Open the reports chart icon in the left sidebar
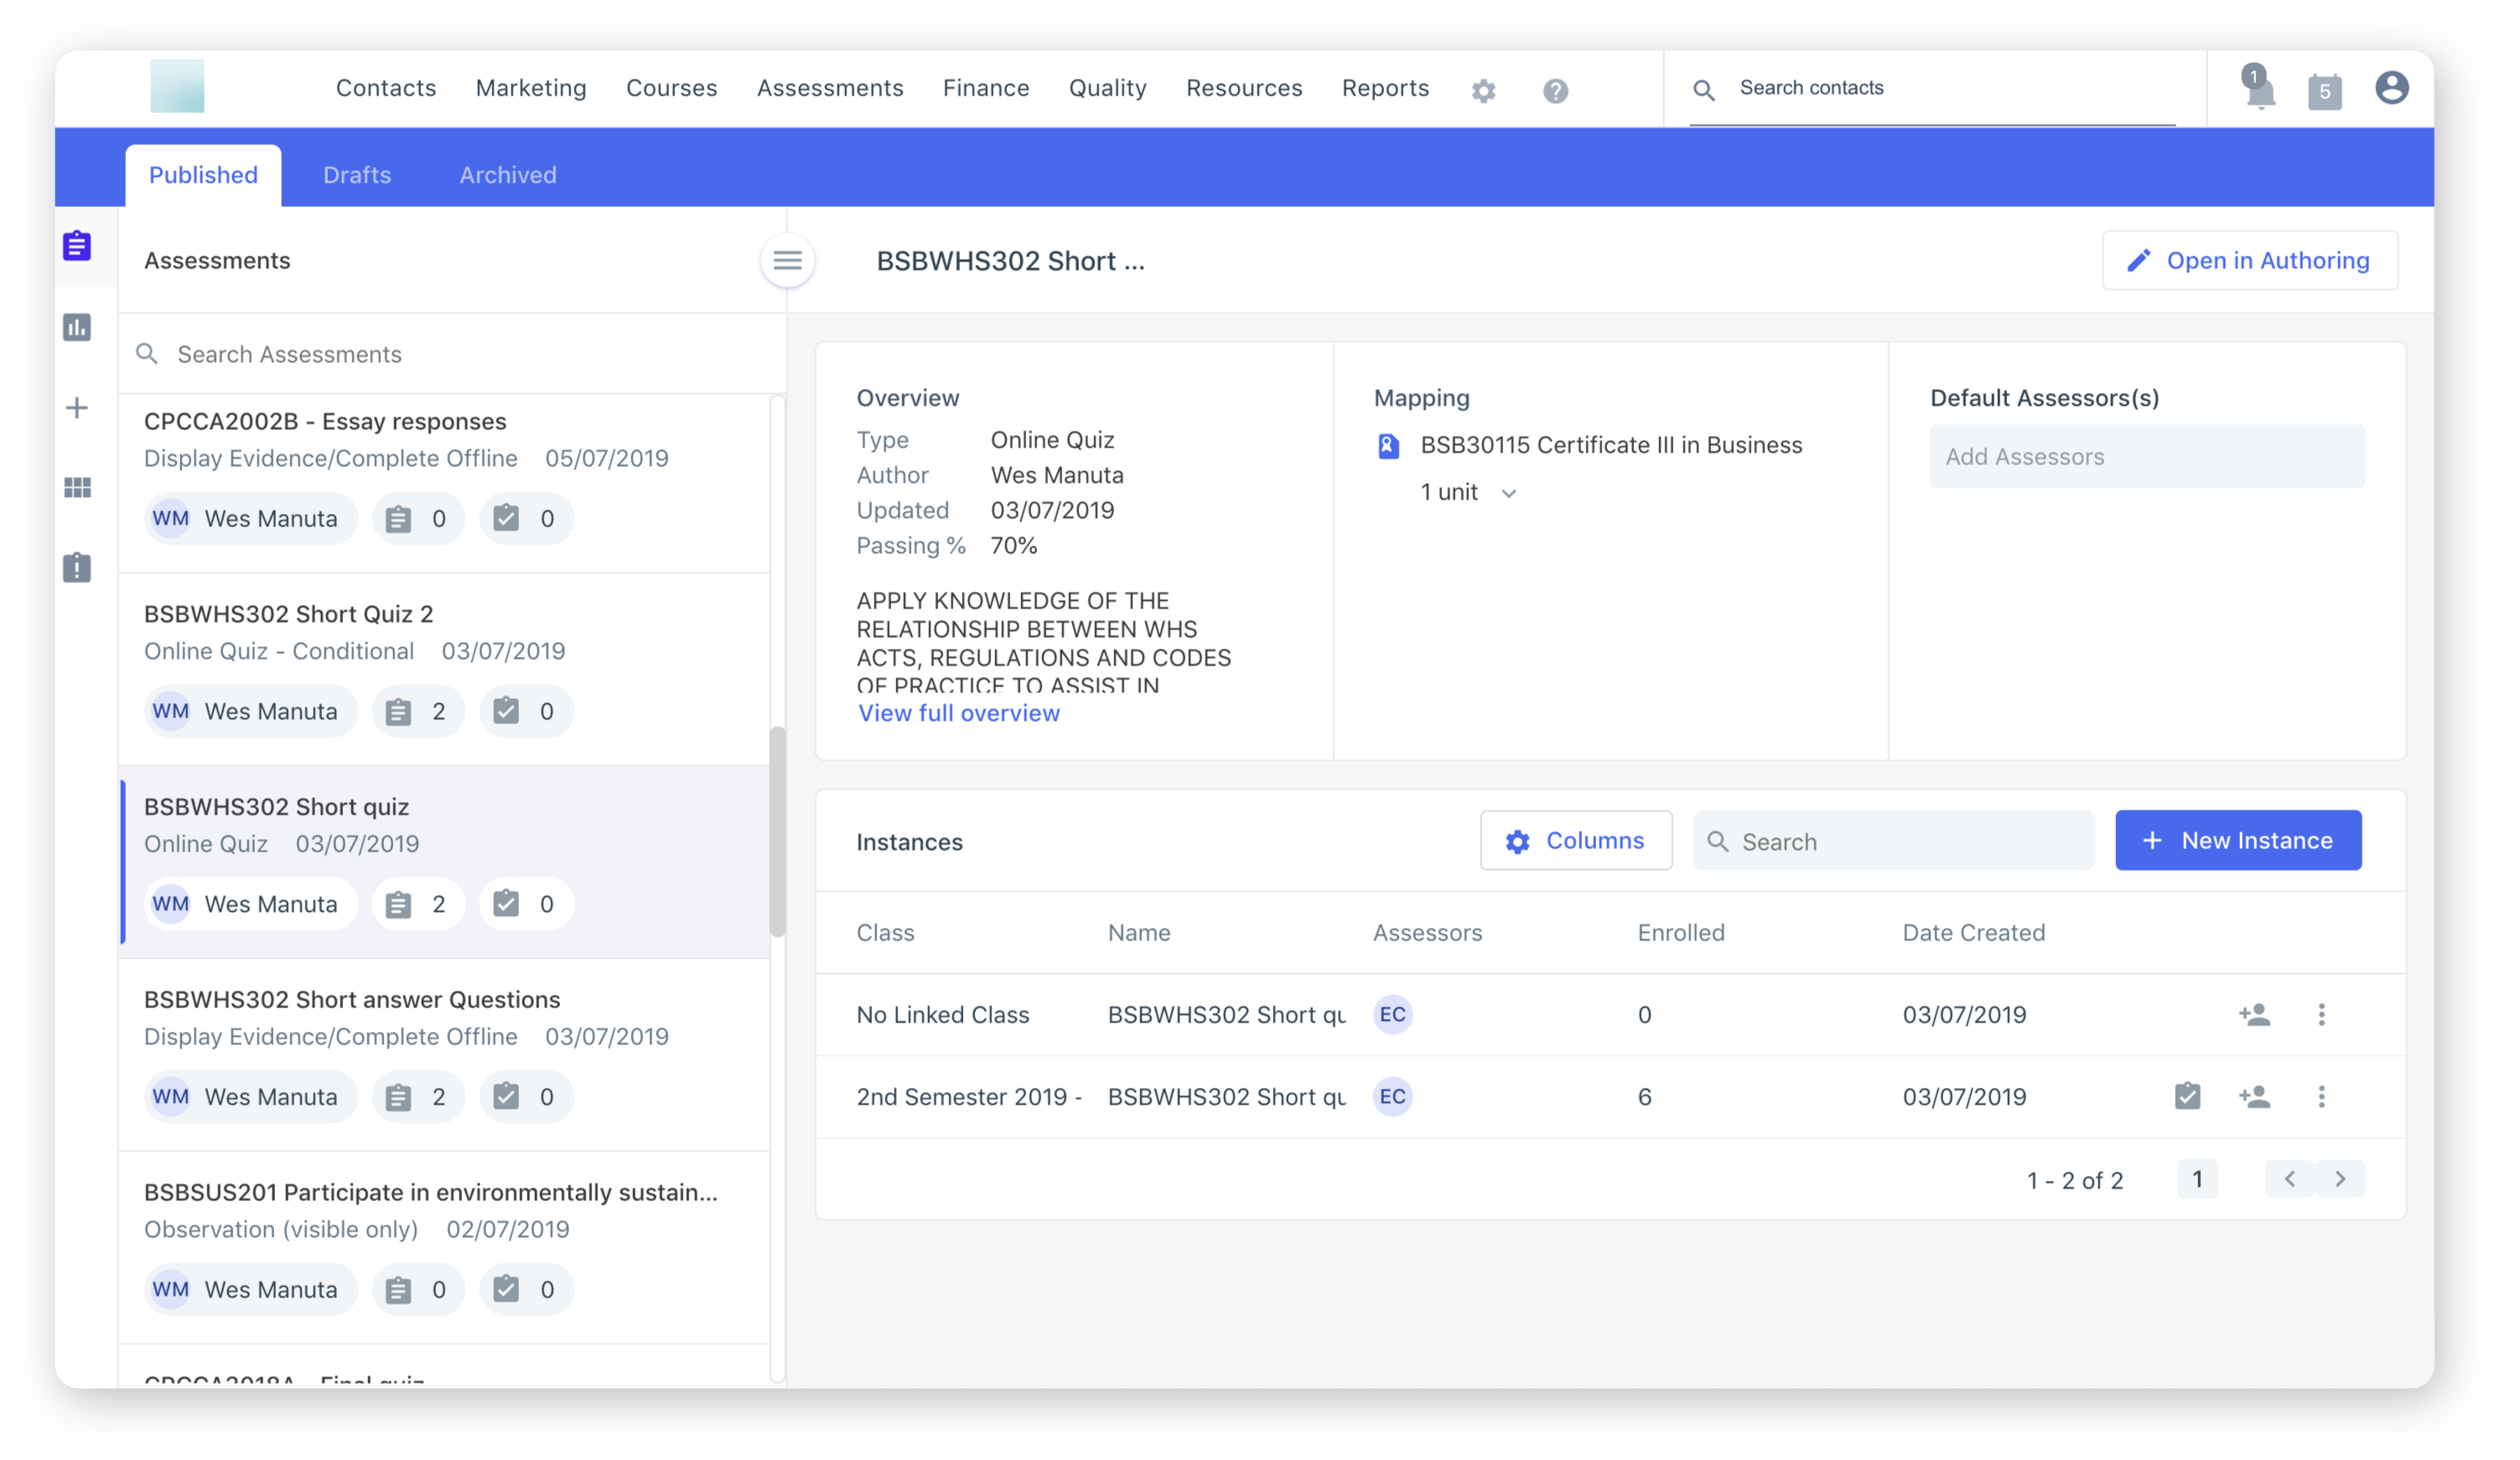This screenshot has height=1460, width=2520. pos(77,327)
